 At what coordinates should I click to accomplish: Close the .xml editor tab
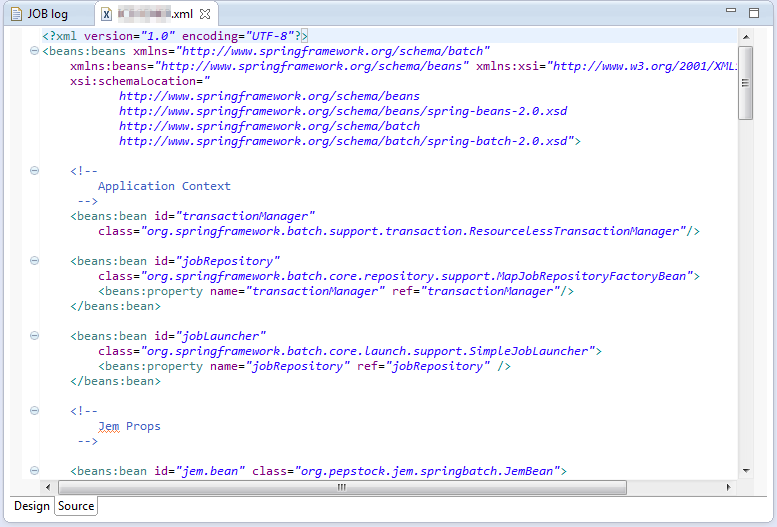[x=205, y=14]
